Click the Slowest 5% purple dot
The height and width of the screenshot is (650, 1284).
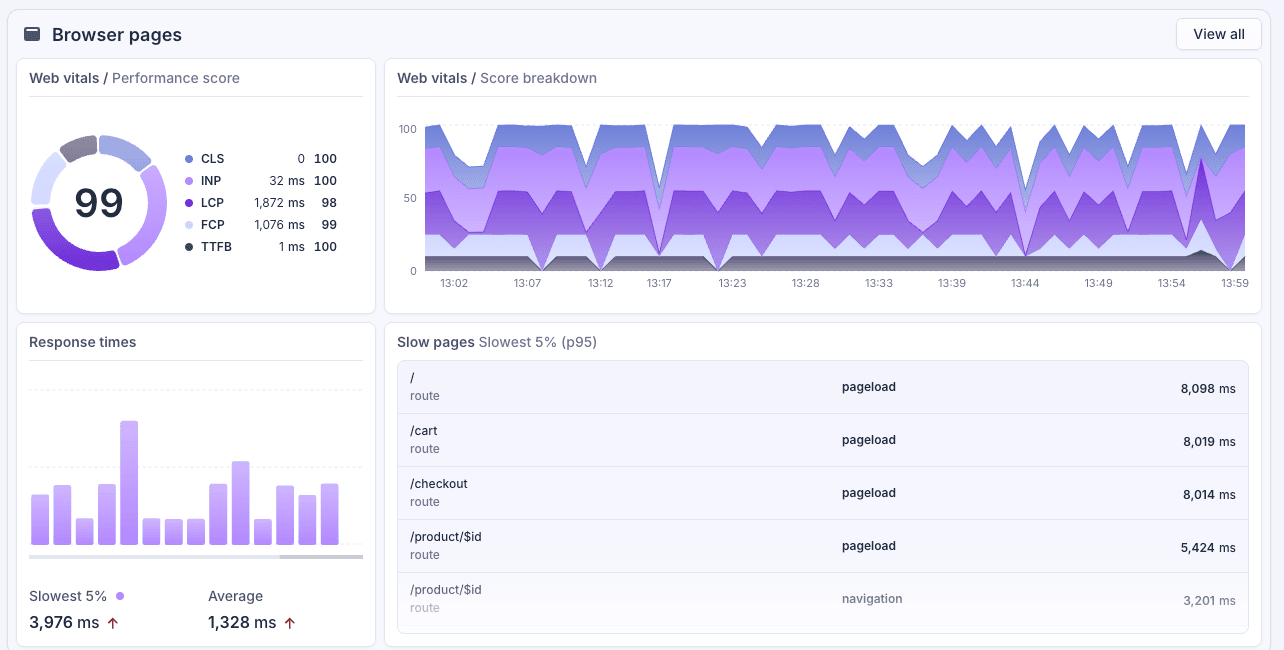tap(120, 596)
